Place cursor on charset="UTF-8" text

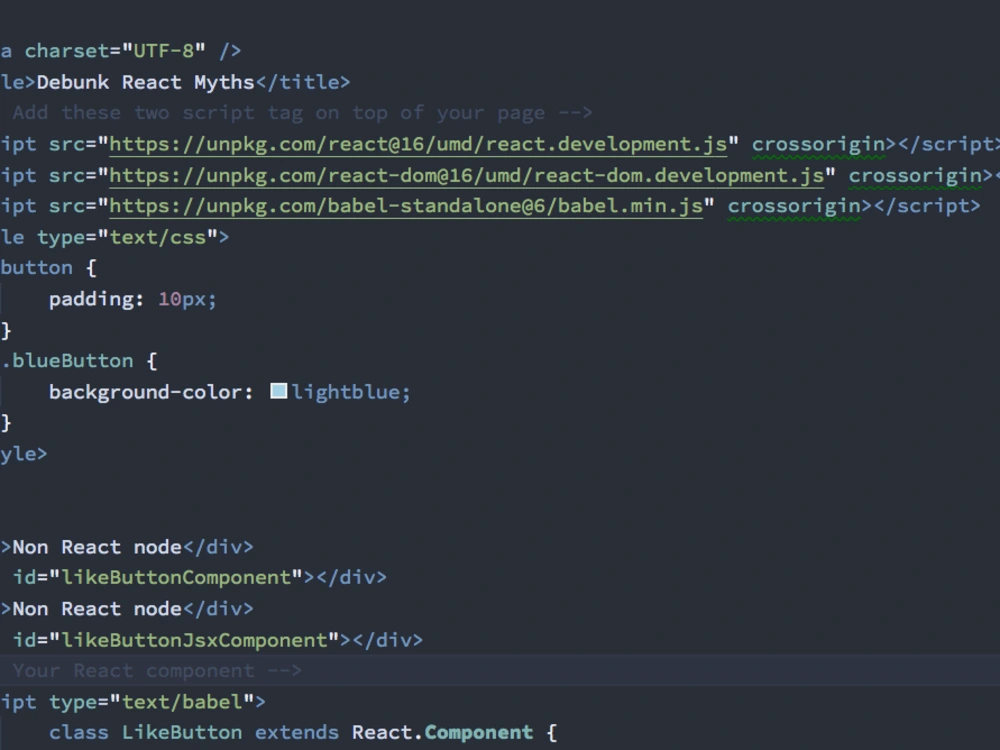(x=115, y=51)
